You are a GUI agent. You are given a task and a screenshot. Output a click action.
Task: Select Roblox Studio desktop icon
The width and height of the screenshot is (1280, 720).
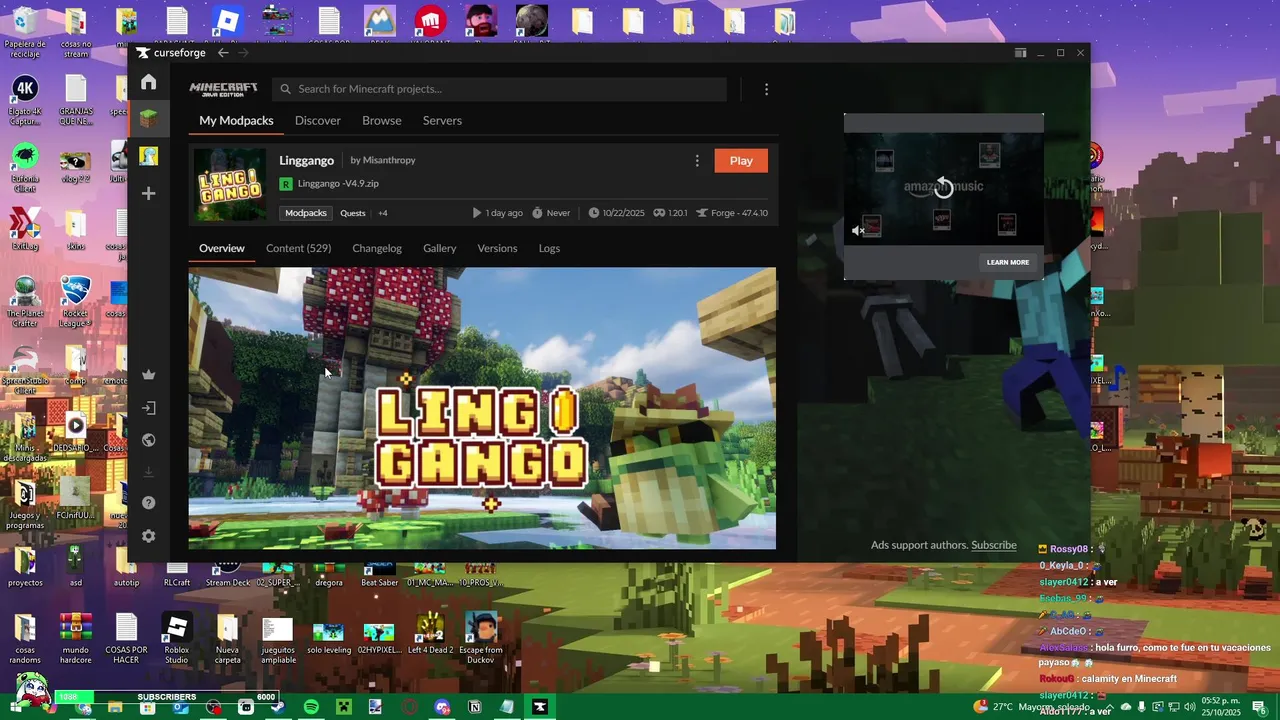(x=177, y=639)
